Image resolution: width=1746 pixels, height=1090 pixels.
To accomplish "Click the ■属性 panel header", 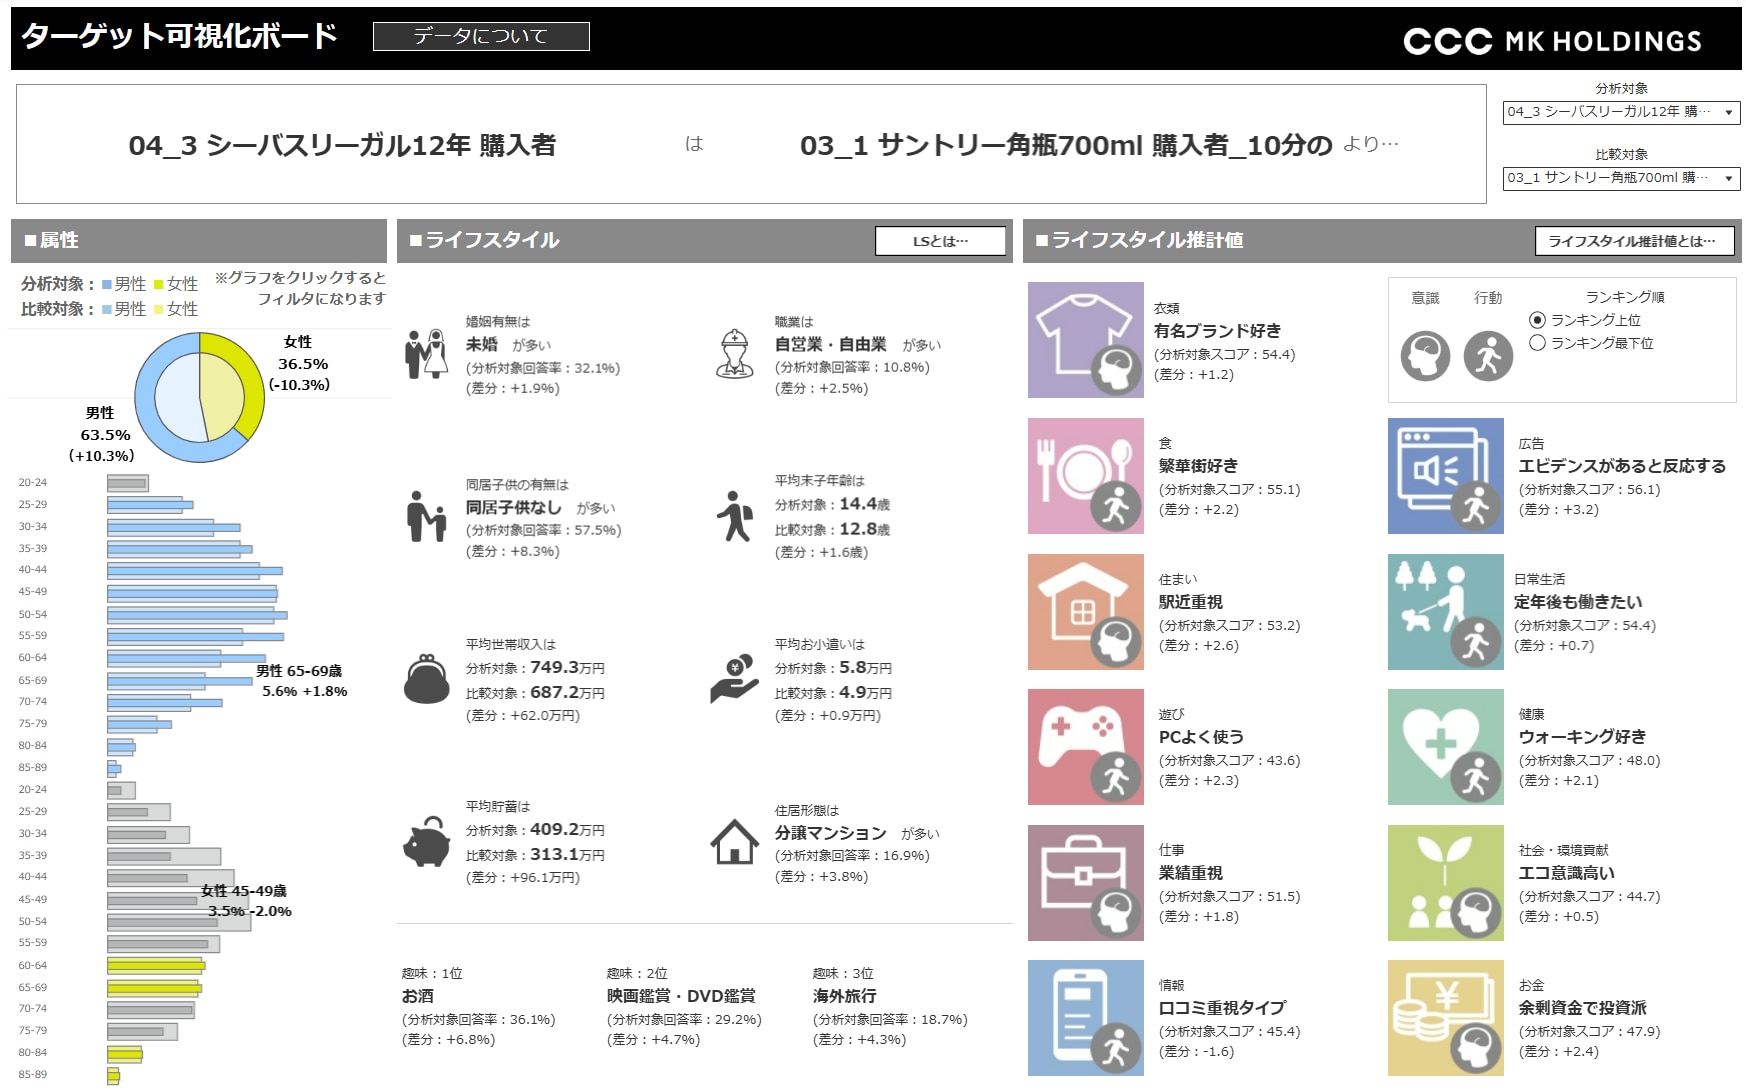I will 199,241.
